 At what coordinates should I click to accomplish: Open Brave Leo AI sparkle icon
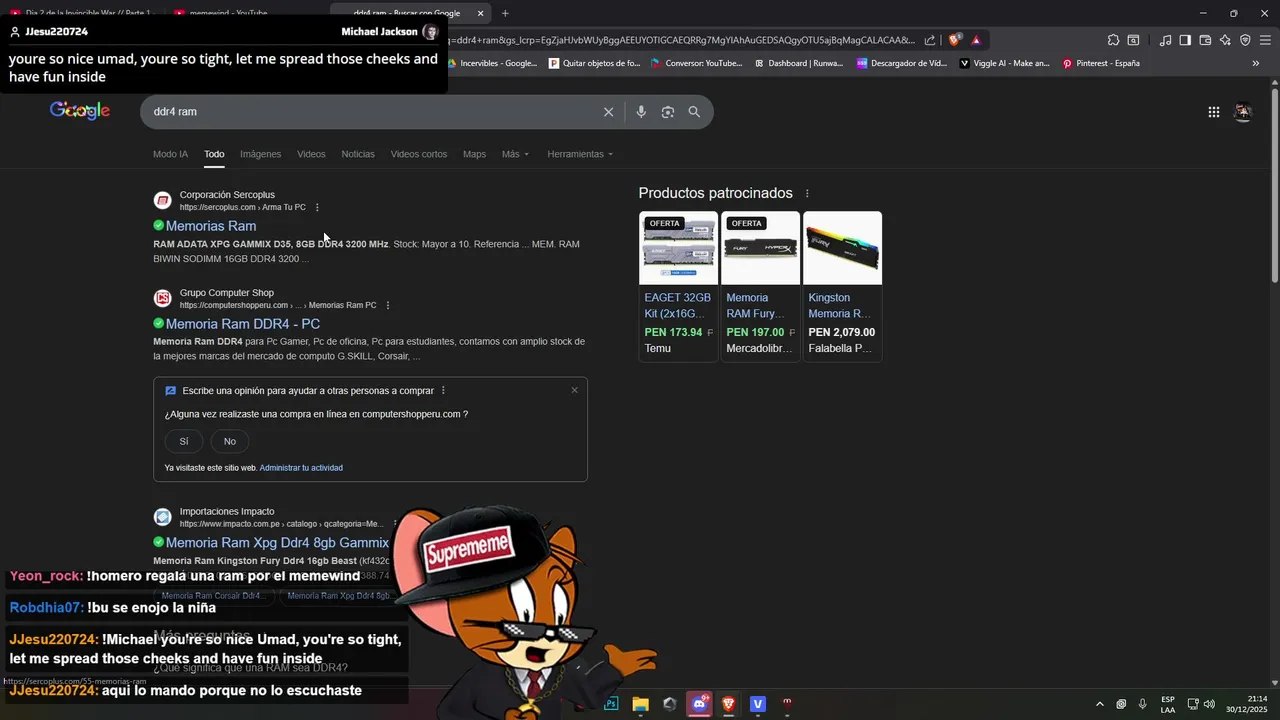pyautogui.click(x=1225, y=40)
